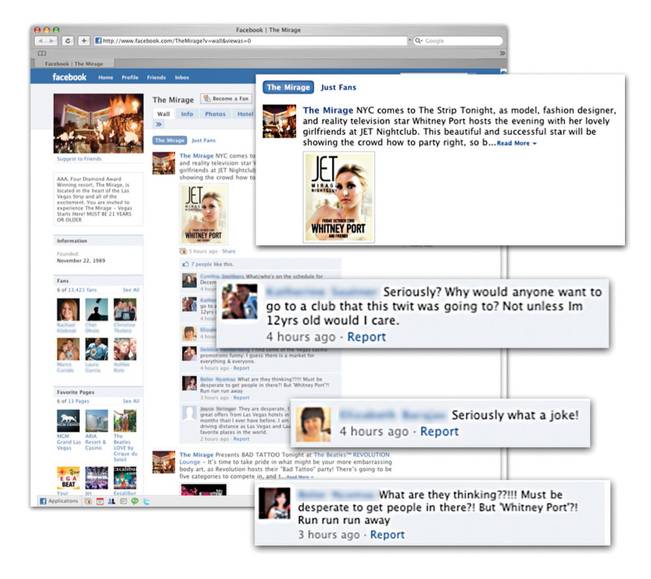Click 'The Beatles REVOLUTION Lounge' link
This screenshot has height=579, width=651.
coord(284,458)
